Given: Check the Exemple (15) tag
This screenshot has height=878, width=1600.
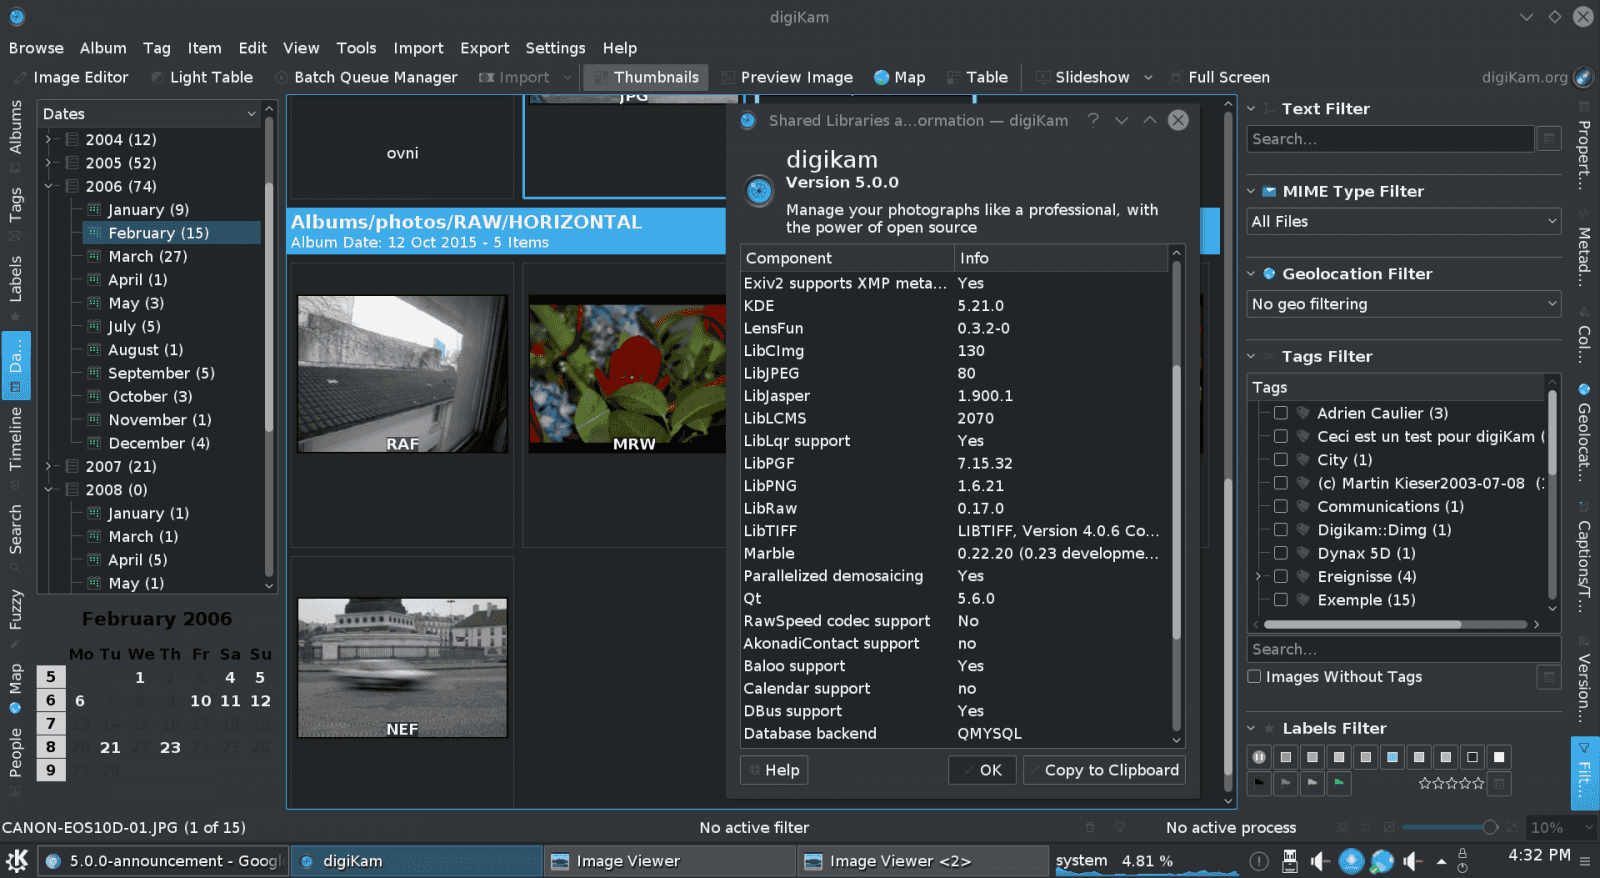Looking at the screenshot, I should pos(1280,600).
